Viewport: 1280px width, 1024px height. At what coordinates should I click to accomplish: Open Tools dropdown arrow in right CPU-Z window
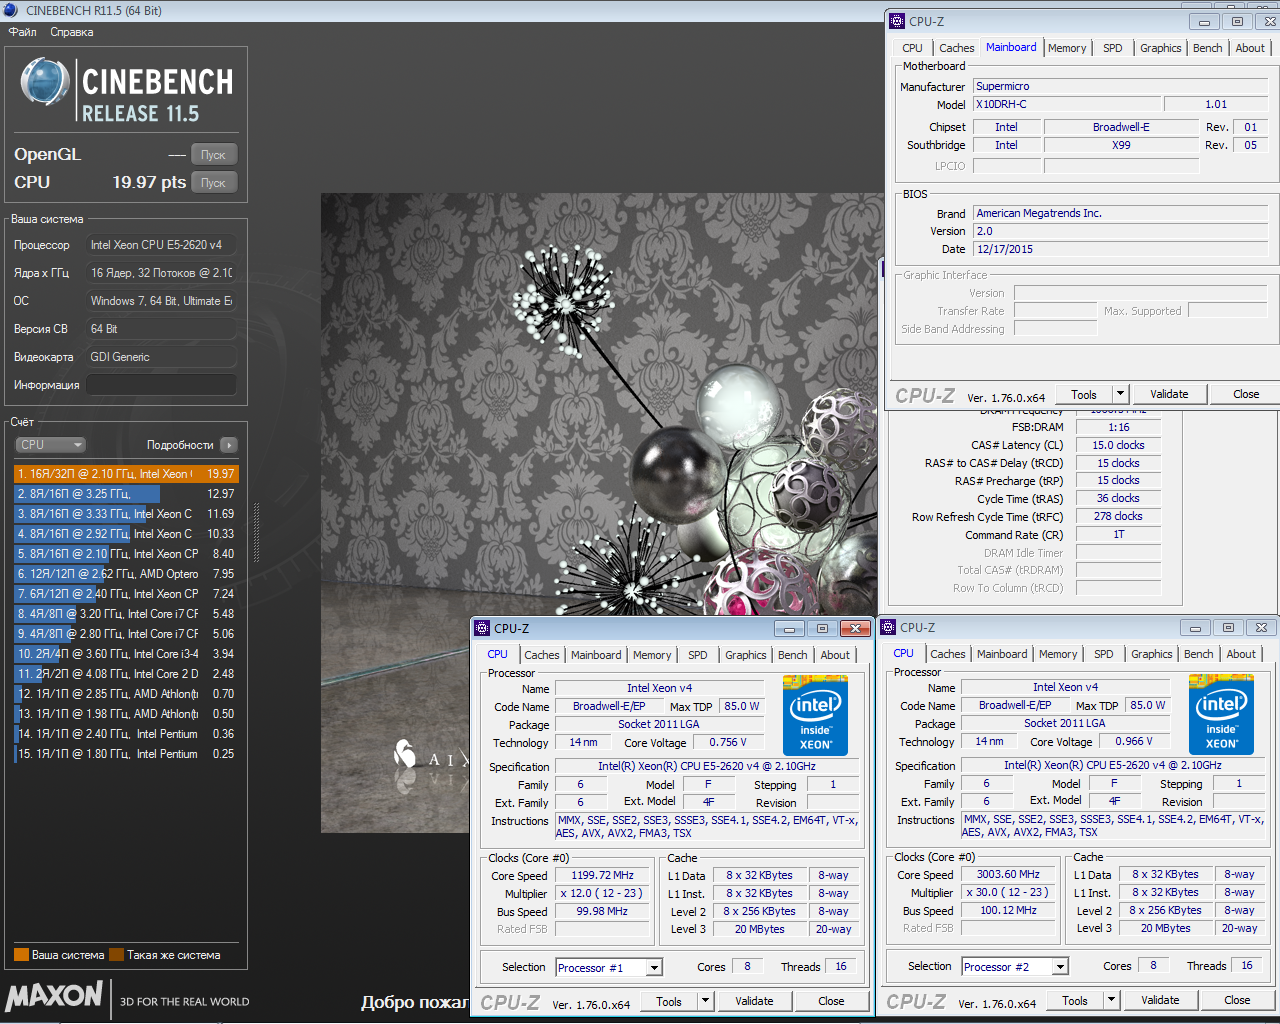[x=1111, y=1000]
